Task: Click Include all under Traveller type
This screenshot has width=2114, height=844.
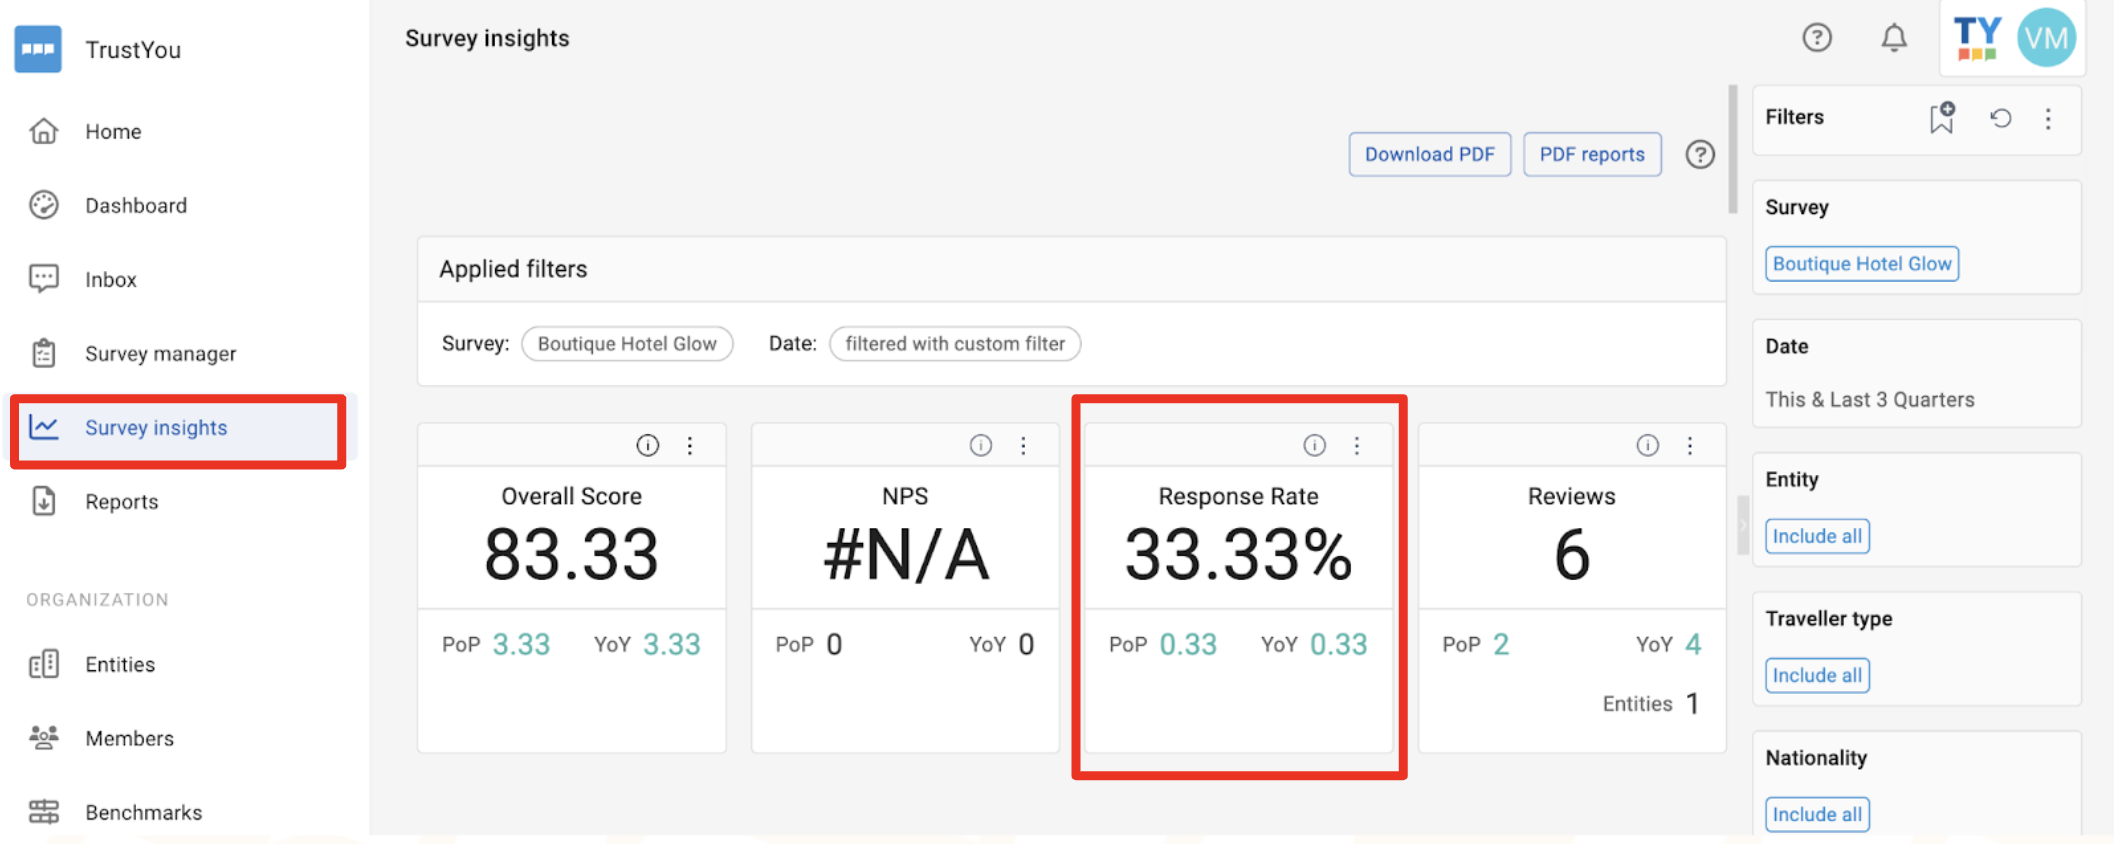Action: 1817,675
